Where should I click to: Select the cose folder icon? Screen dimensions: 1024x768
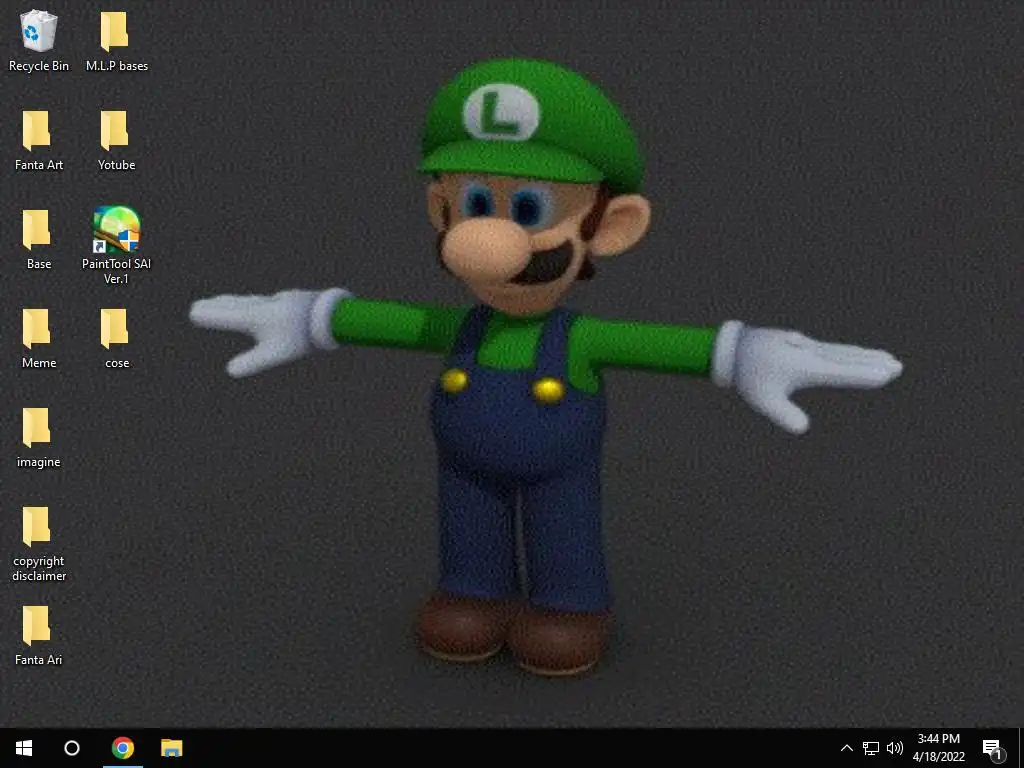click(x=114, y=329)
